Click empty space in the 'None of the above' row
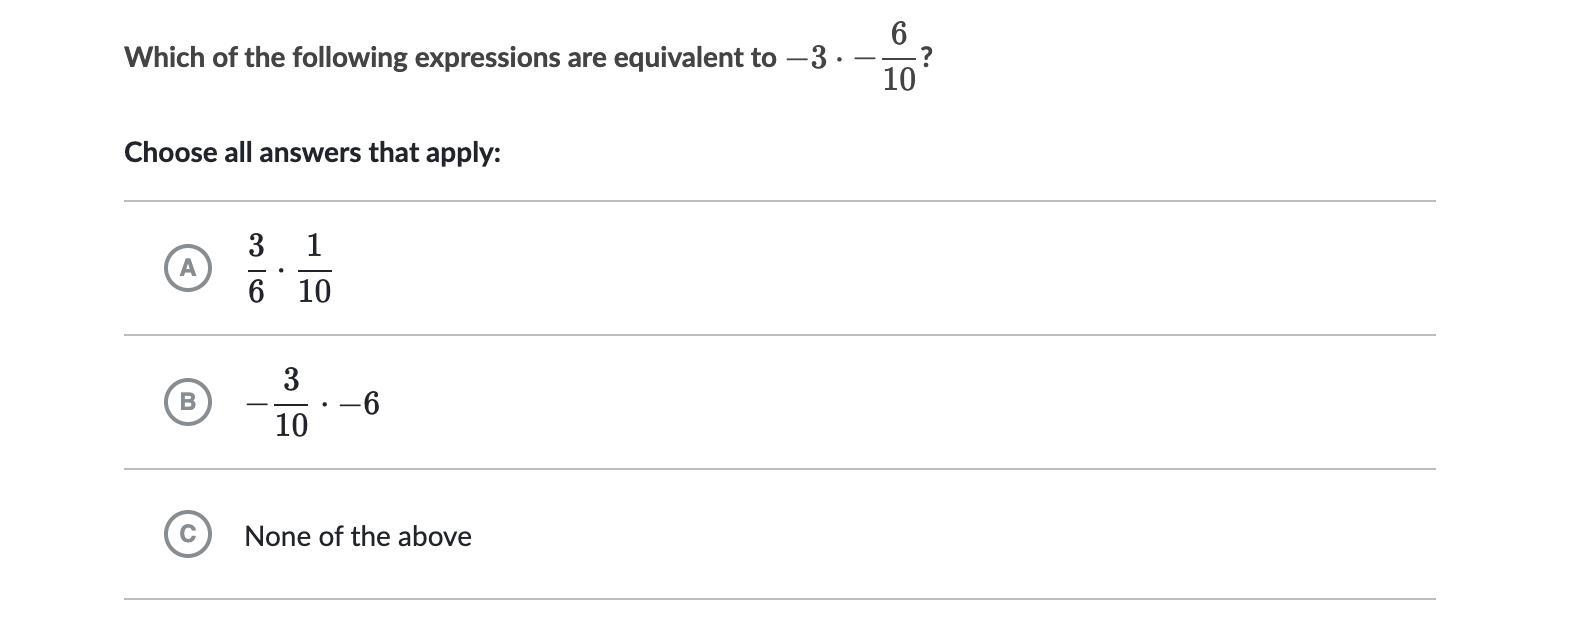The height and width of the screenshot is (640, 1586). (950, 535)
